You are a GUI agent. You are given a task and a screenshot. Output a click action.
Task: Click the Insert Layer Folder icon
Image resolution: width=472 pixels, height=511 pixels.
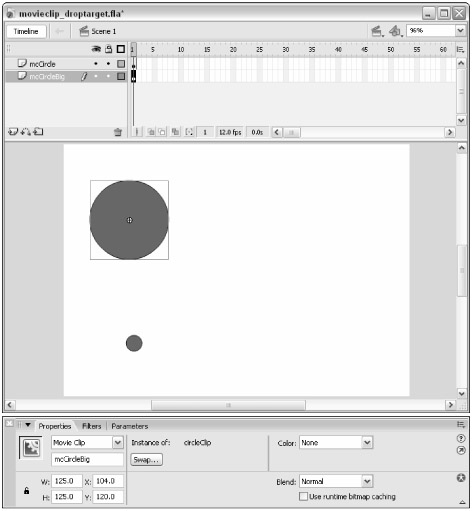(39, 132)
